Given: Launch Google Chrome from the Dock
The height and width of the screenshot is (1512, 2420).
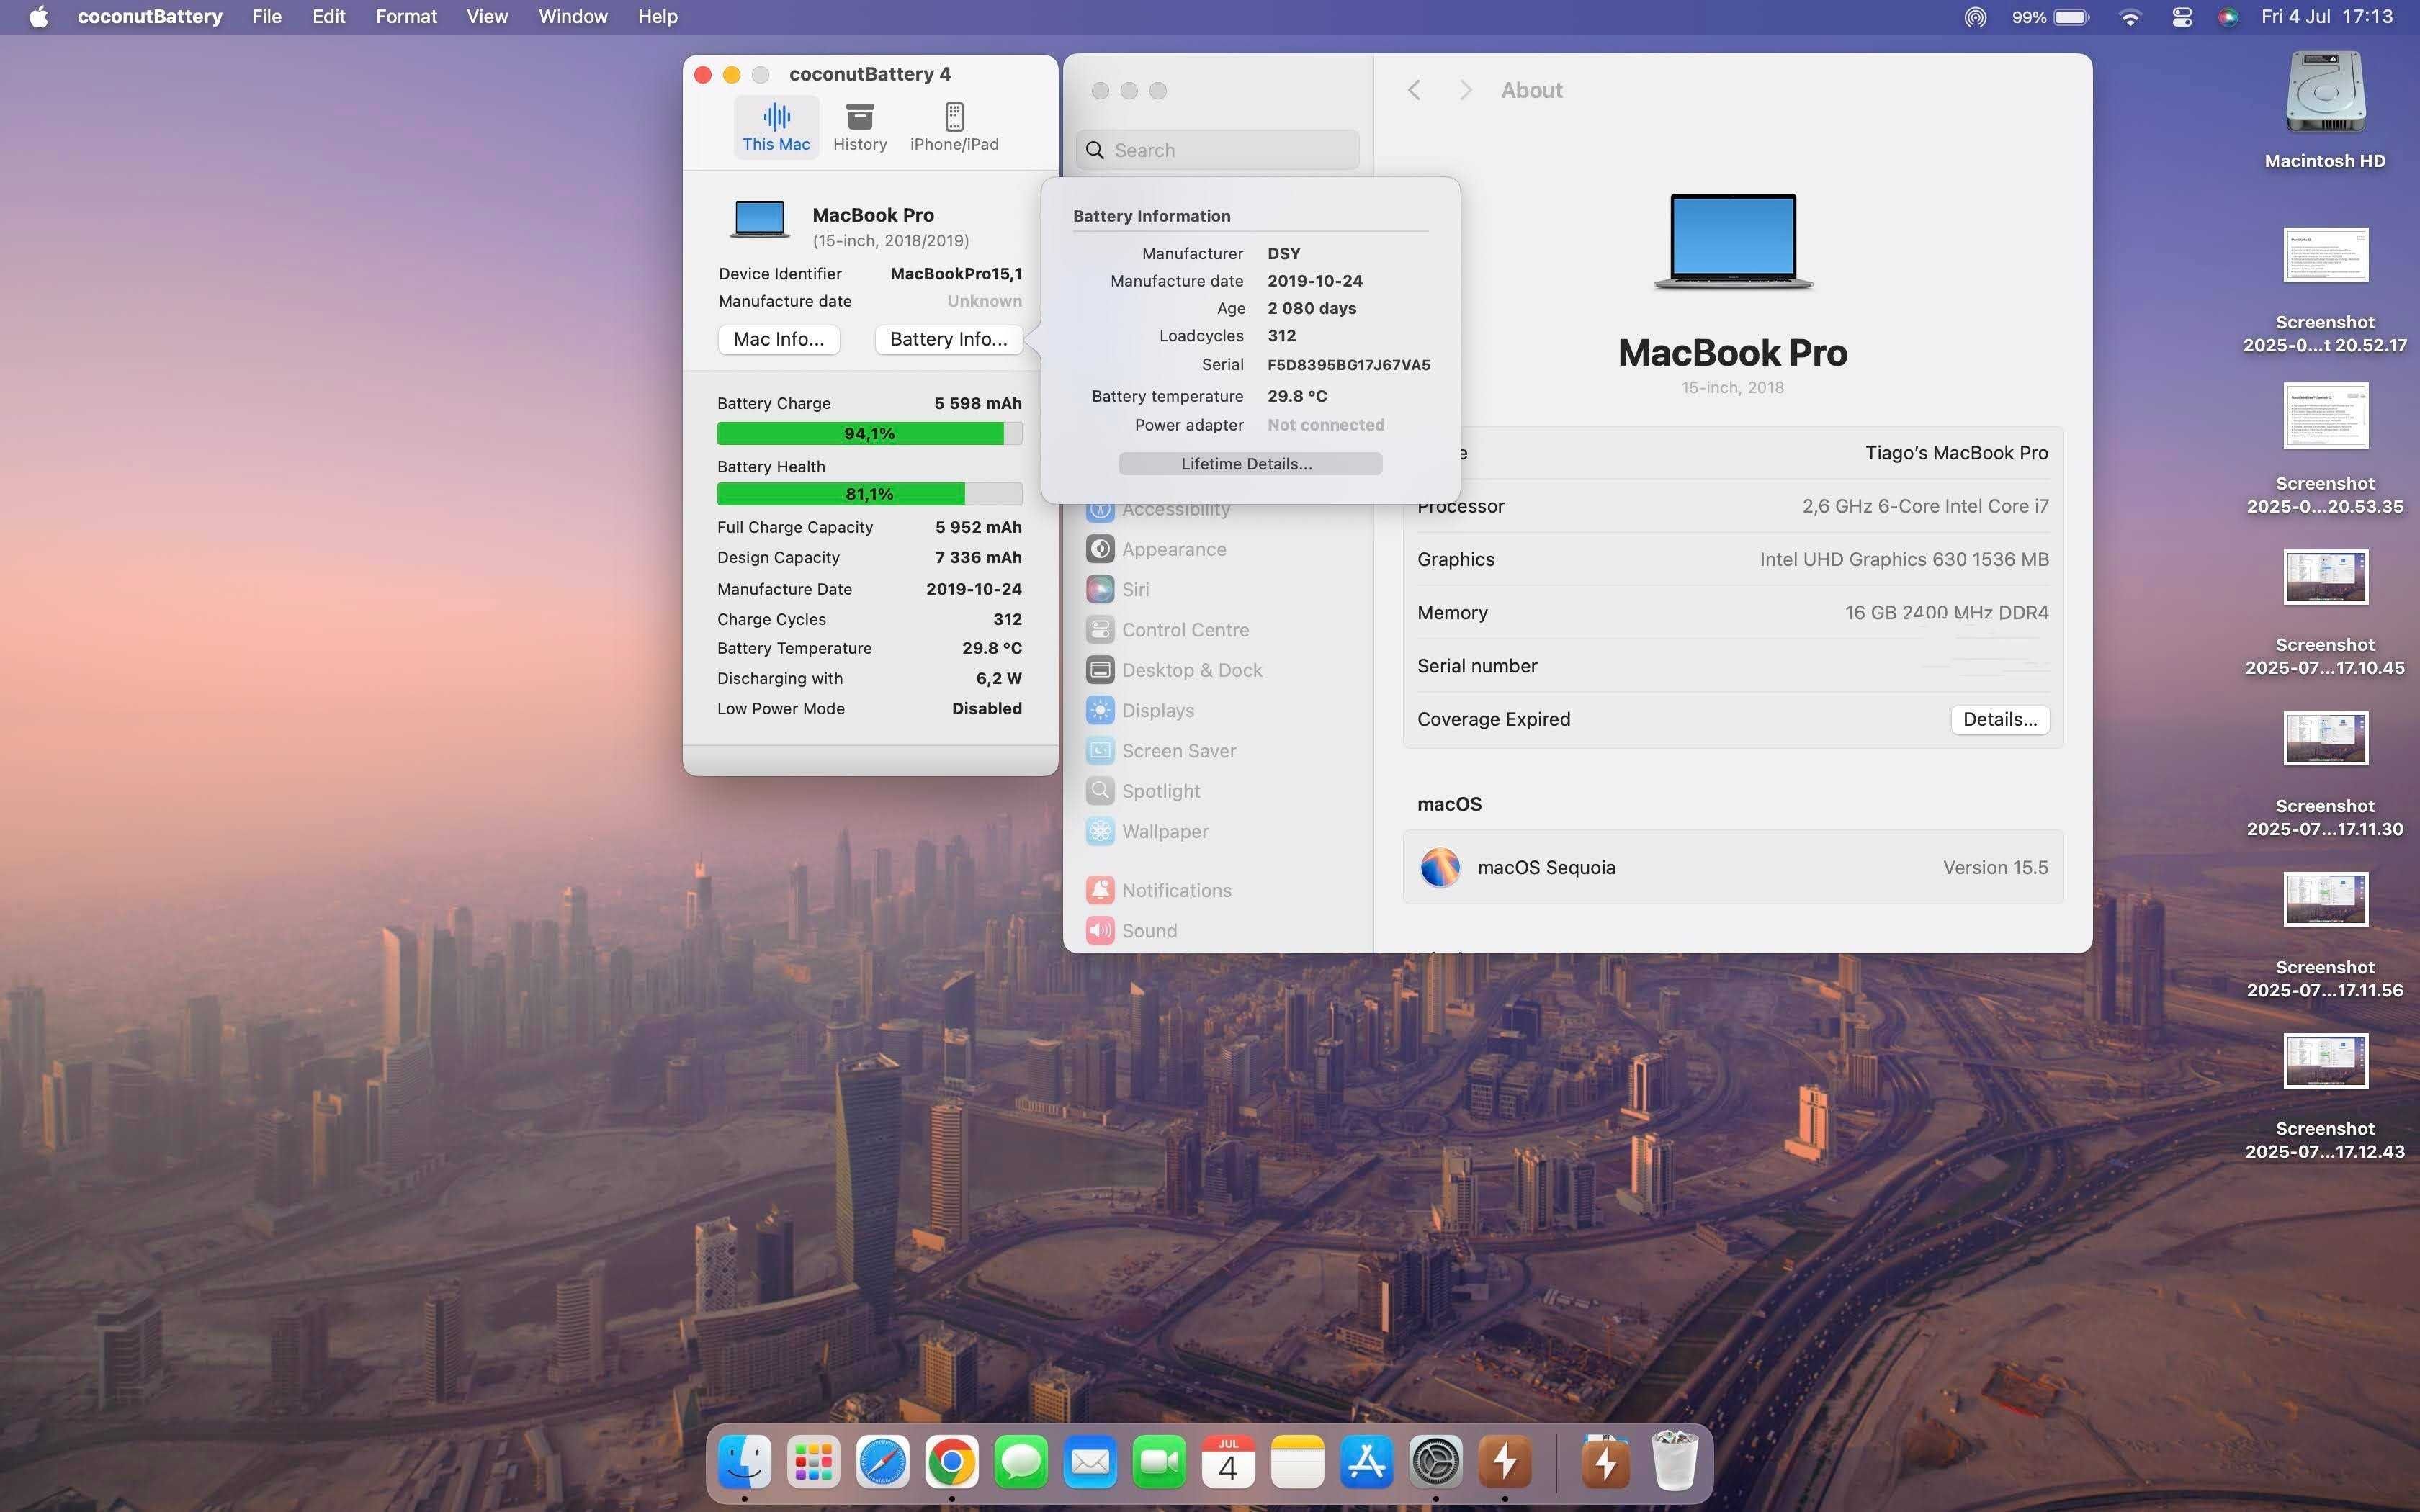Looking at the screenshot, I should tap(952, 1463).
